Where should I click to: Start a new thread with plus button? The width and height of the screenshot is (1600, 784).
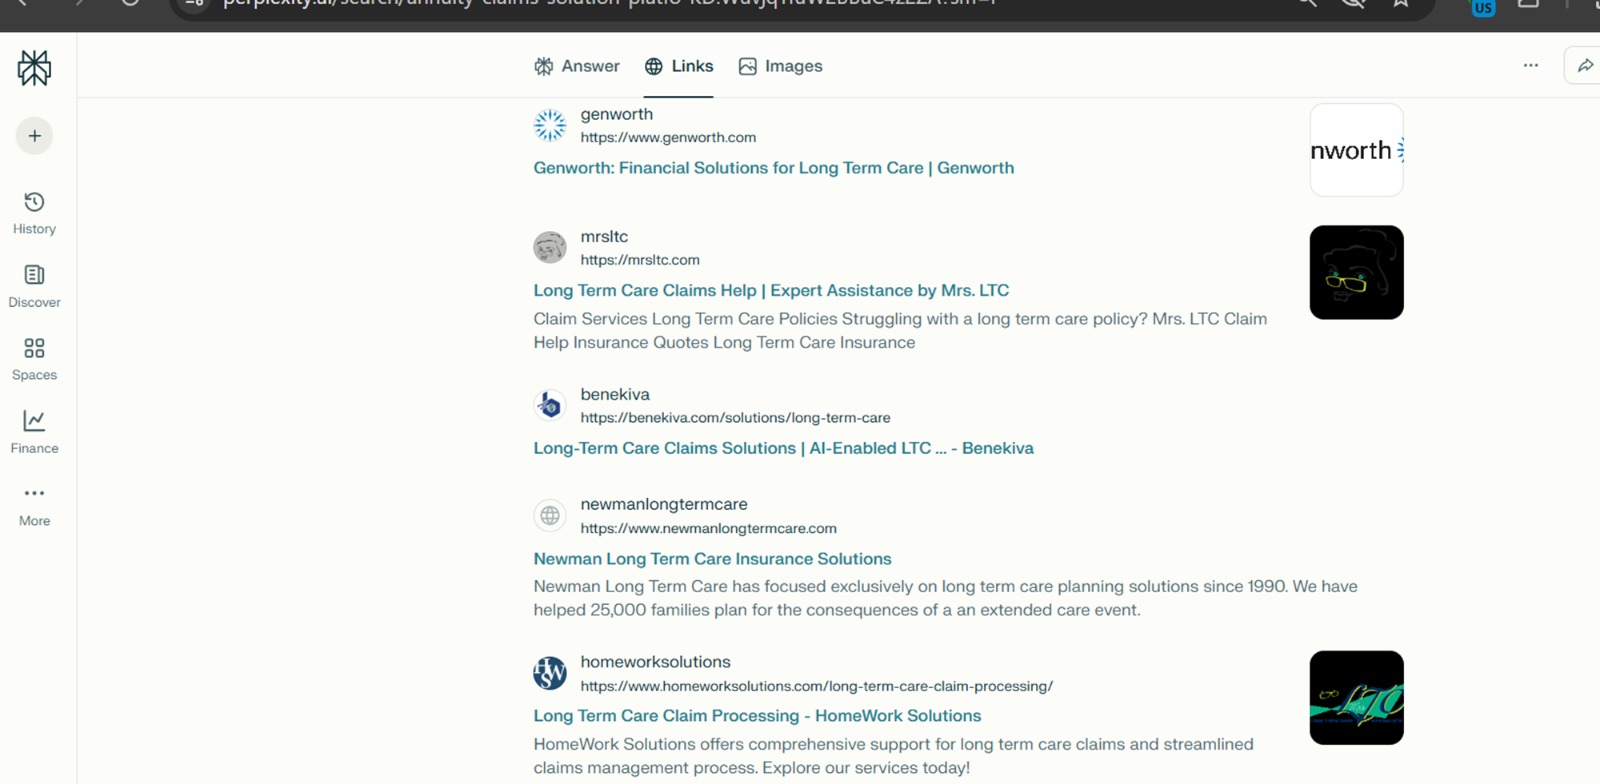tap(34, 136)
